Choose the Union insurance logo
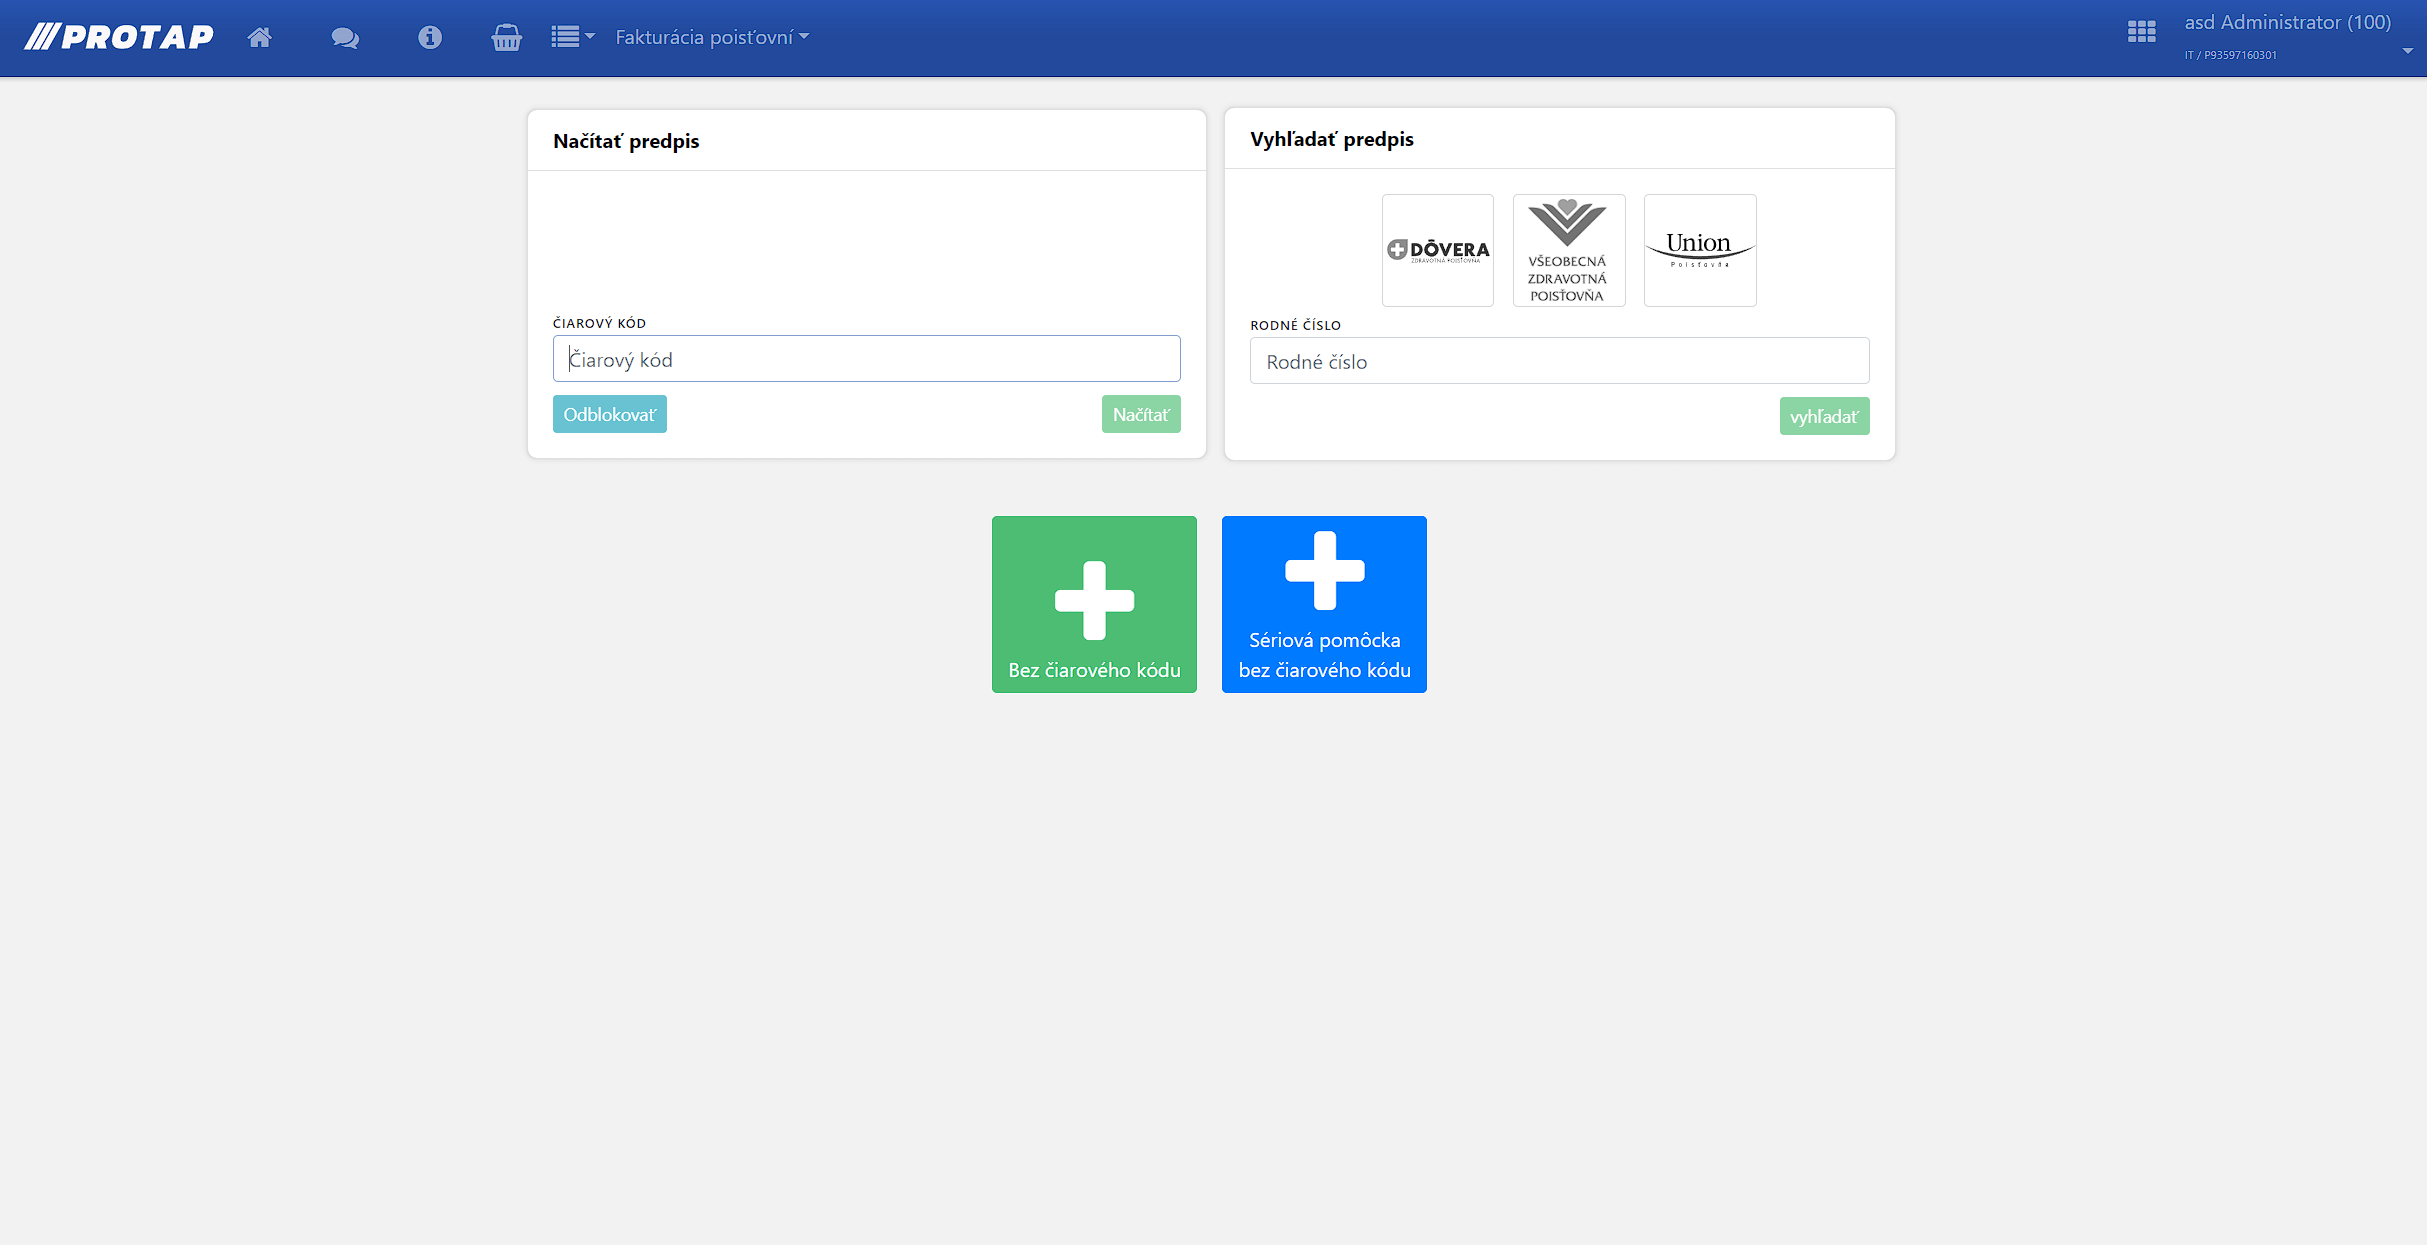 tap(1699, 250)
